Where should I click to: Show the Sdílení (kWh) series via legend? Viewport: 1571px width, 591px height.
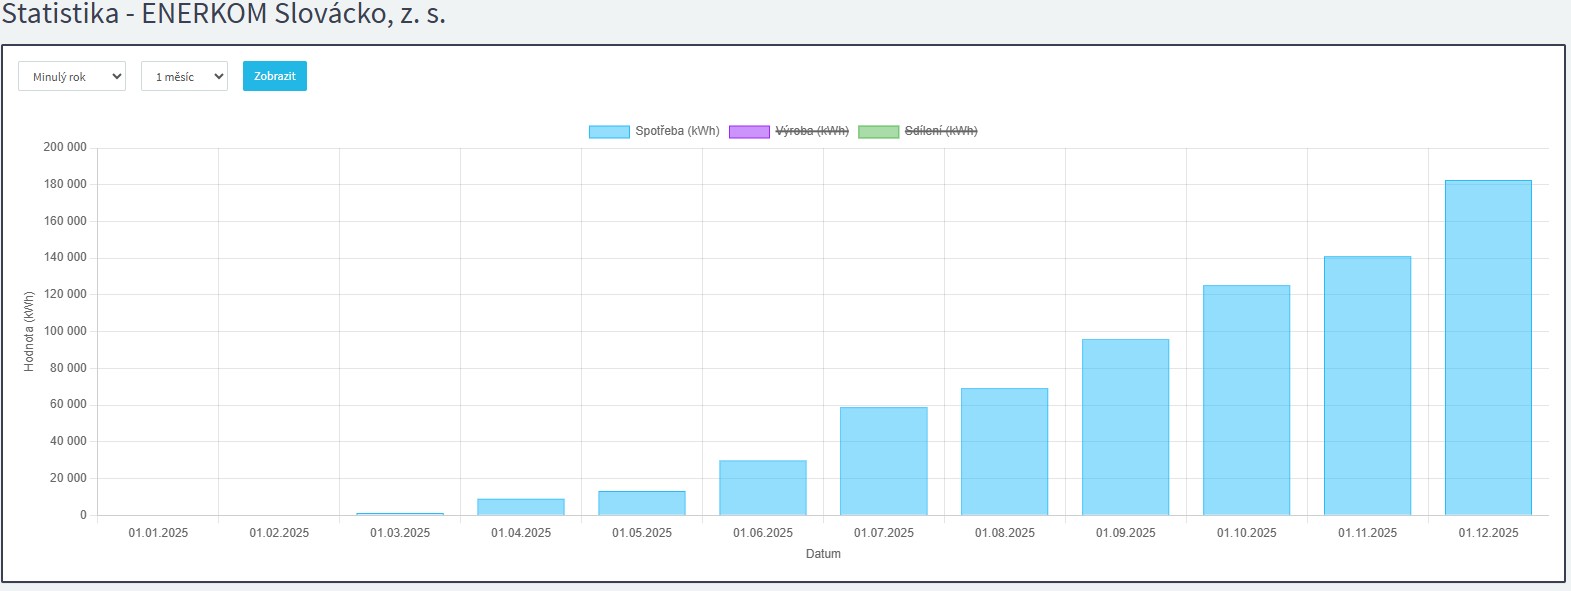940,131
